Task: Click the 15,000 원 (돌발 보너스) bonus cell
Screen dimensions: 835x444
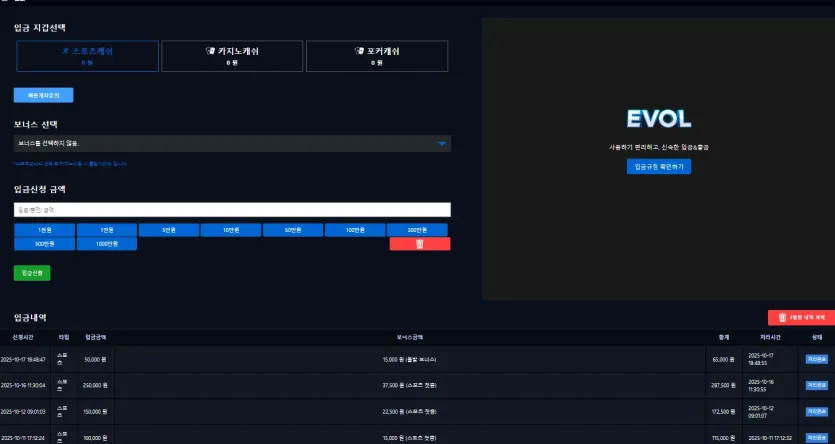Action: tap(410, 360)
